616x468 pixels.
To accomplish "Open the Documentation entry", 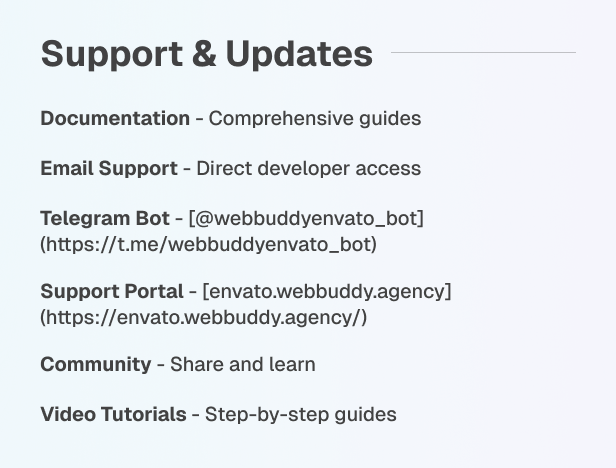I will point(115,119).
